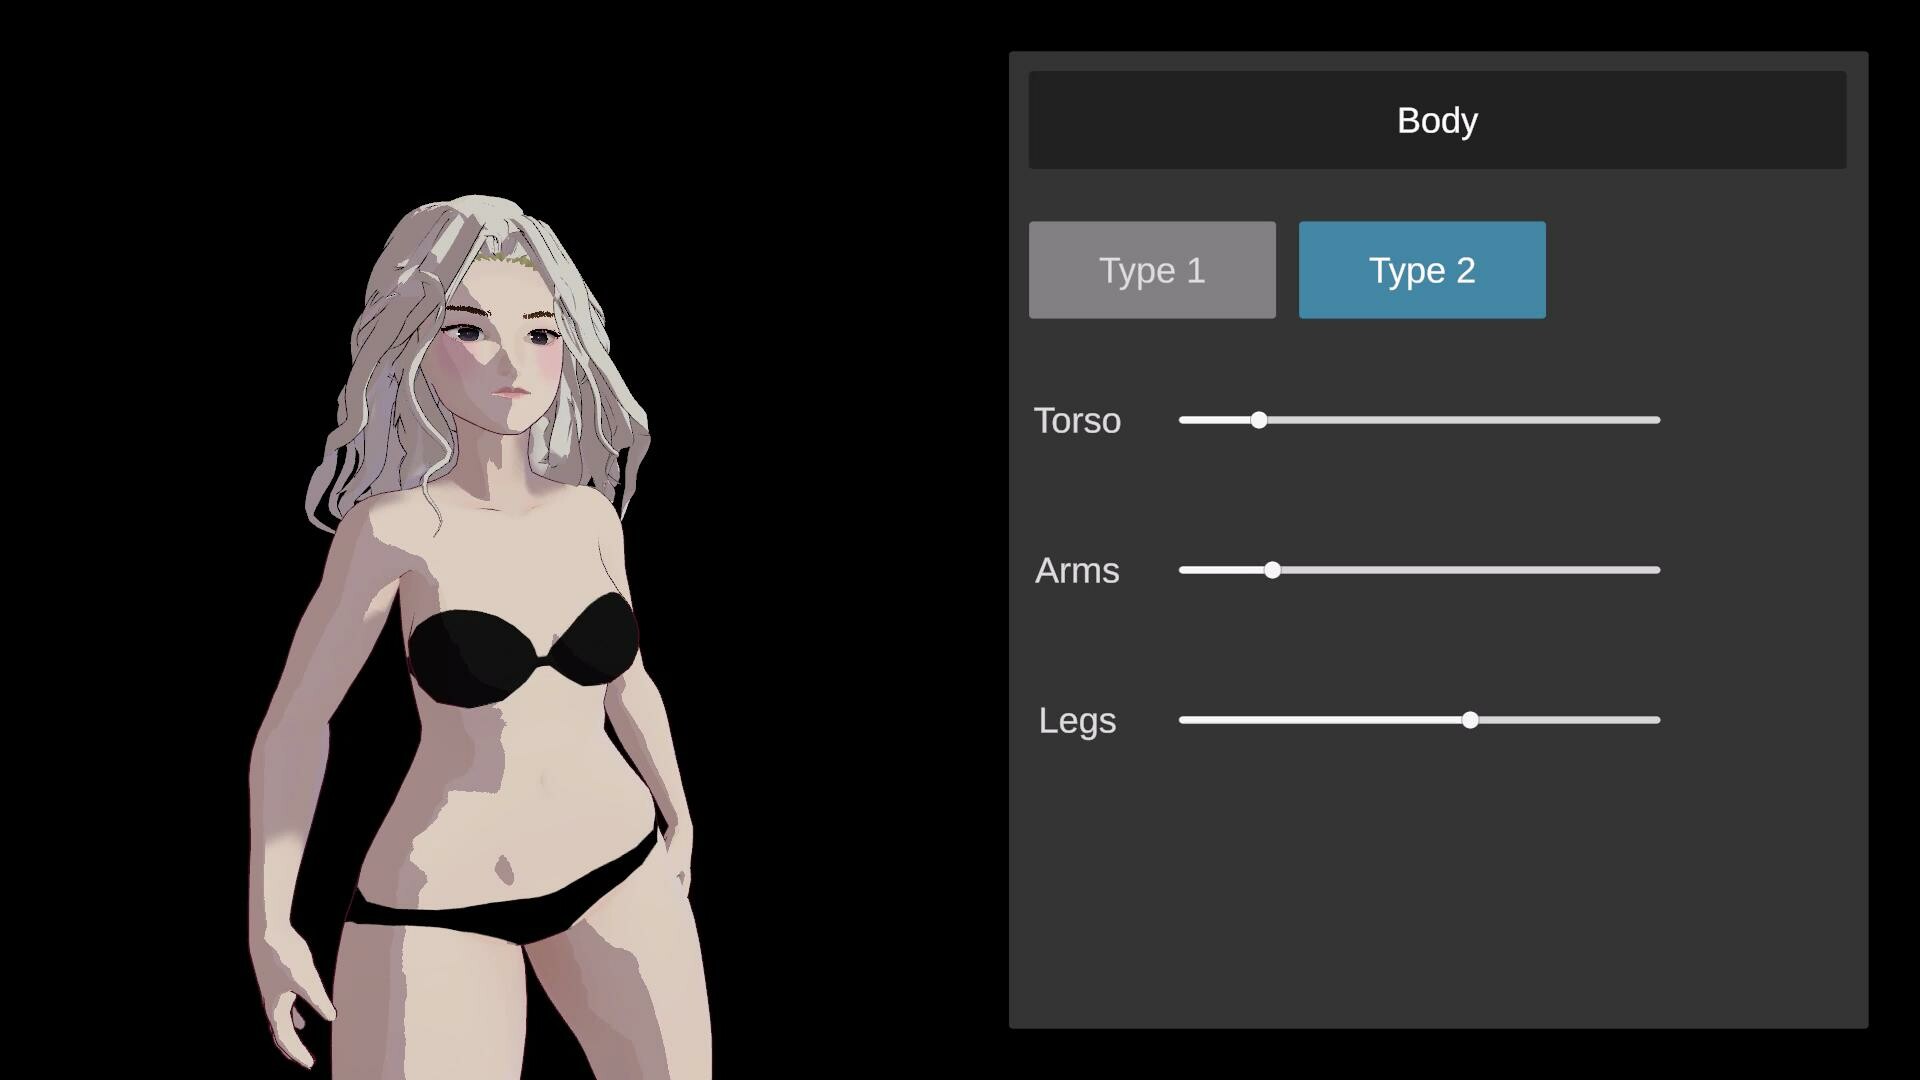Select the Type 1 body button
Screen dimensions: 1920x1080
(x=1152, y=270)
